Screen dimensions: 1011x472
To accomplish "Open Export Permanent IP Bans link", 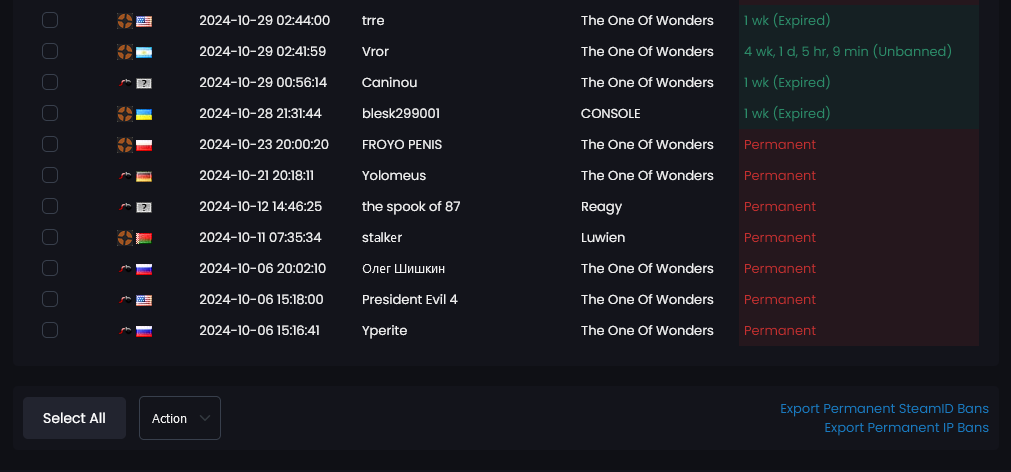I will [x=907, y=428].
